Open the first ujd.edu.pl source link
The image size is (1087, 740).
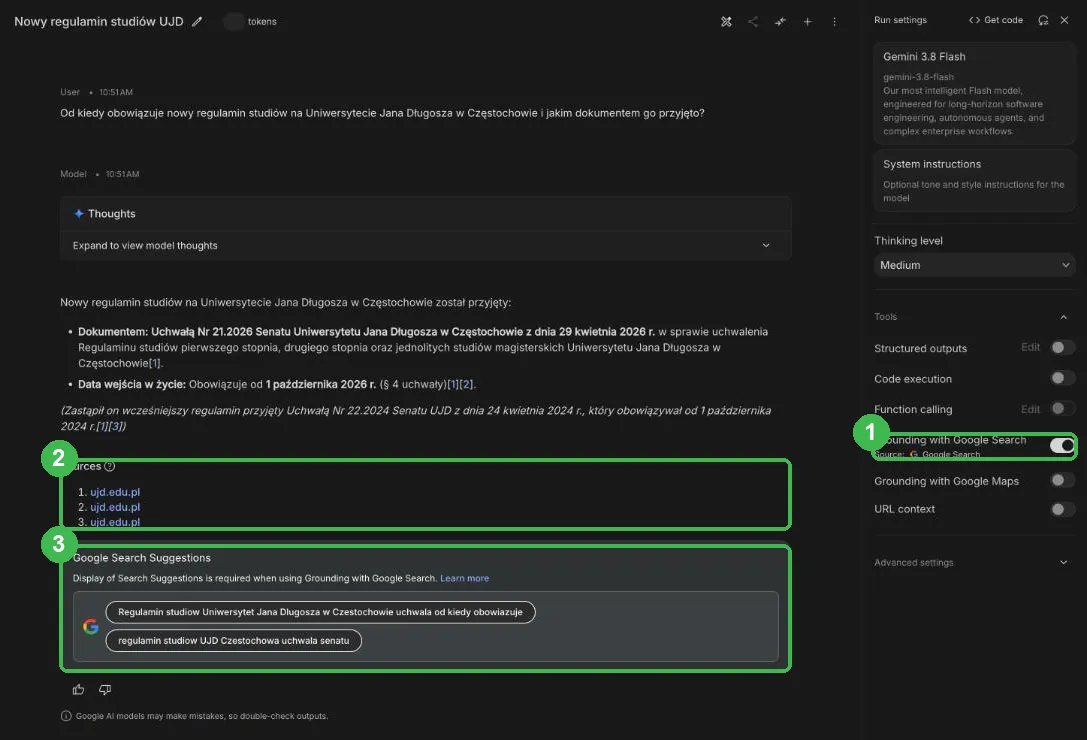pyautogui.click(x=115, y=492)
